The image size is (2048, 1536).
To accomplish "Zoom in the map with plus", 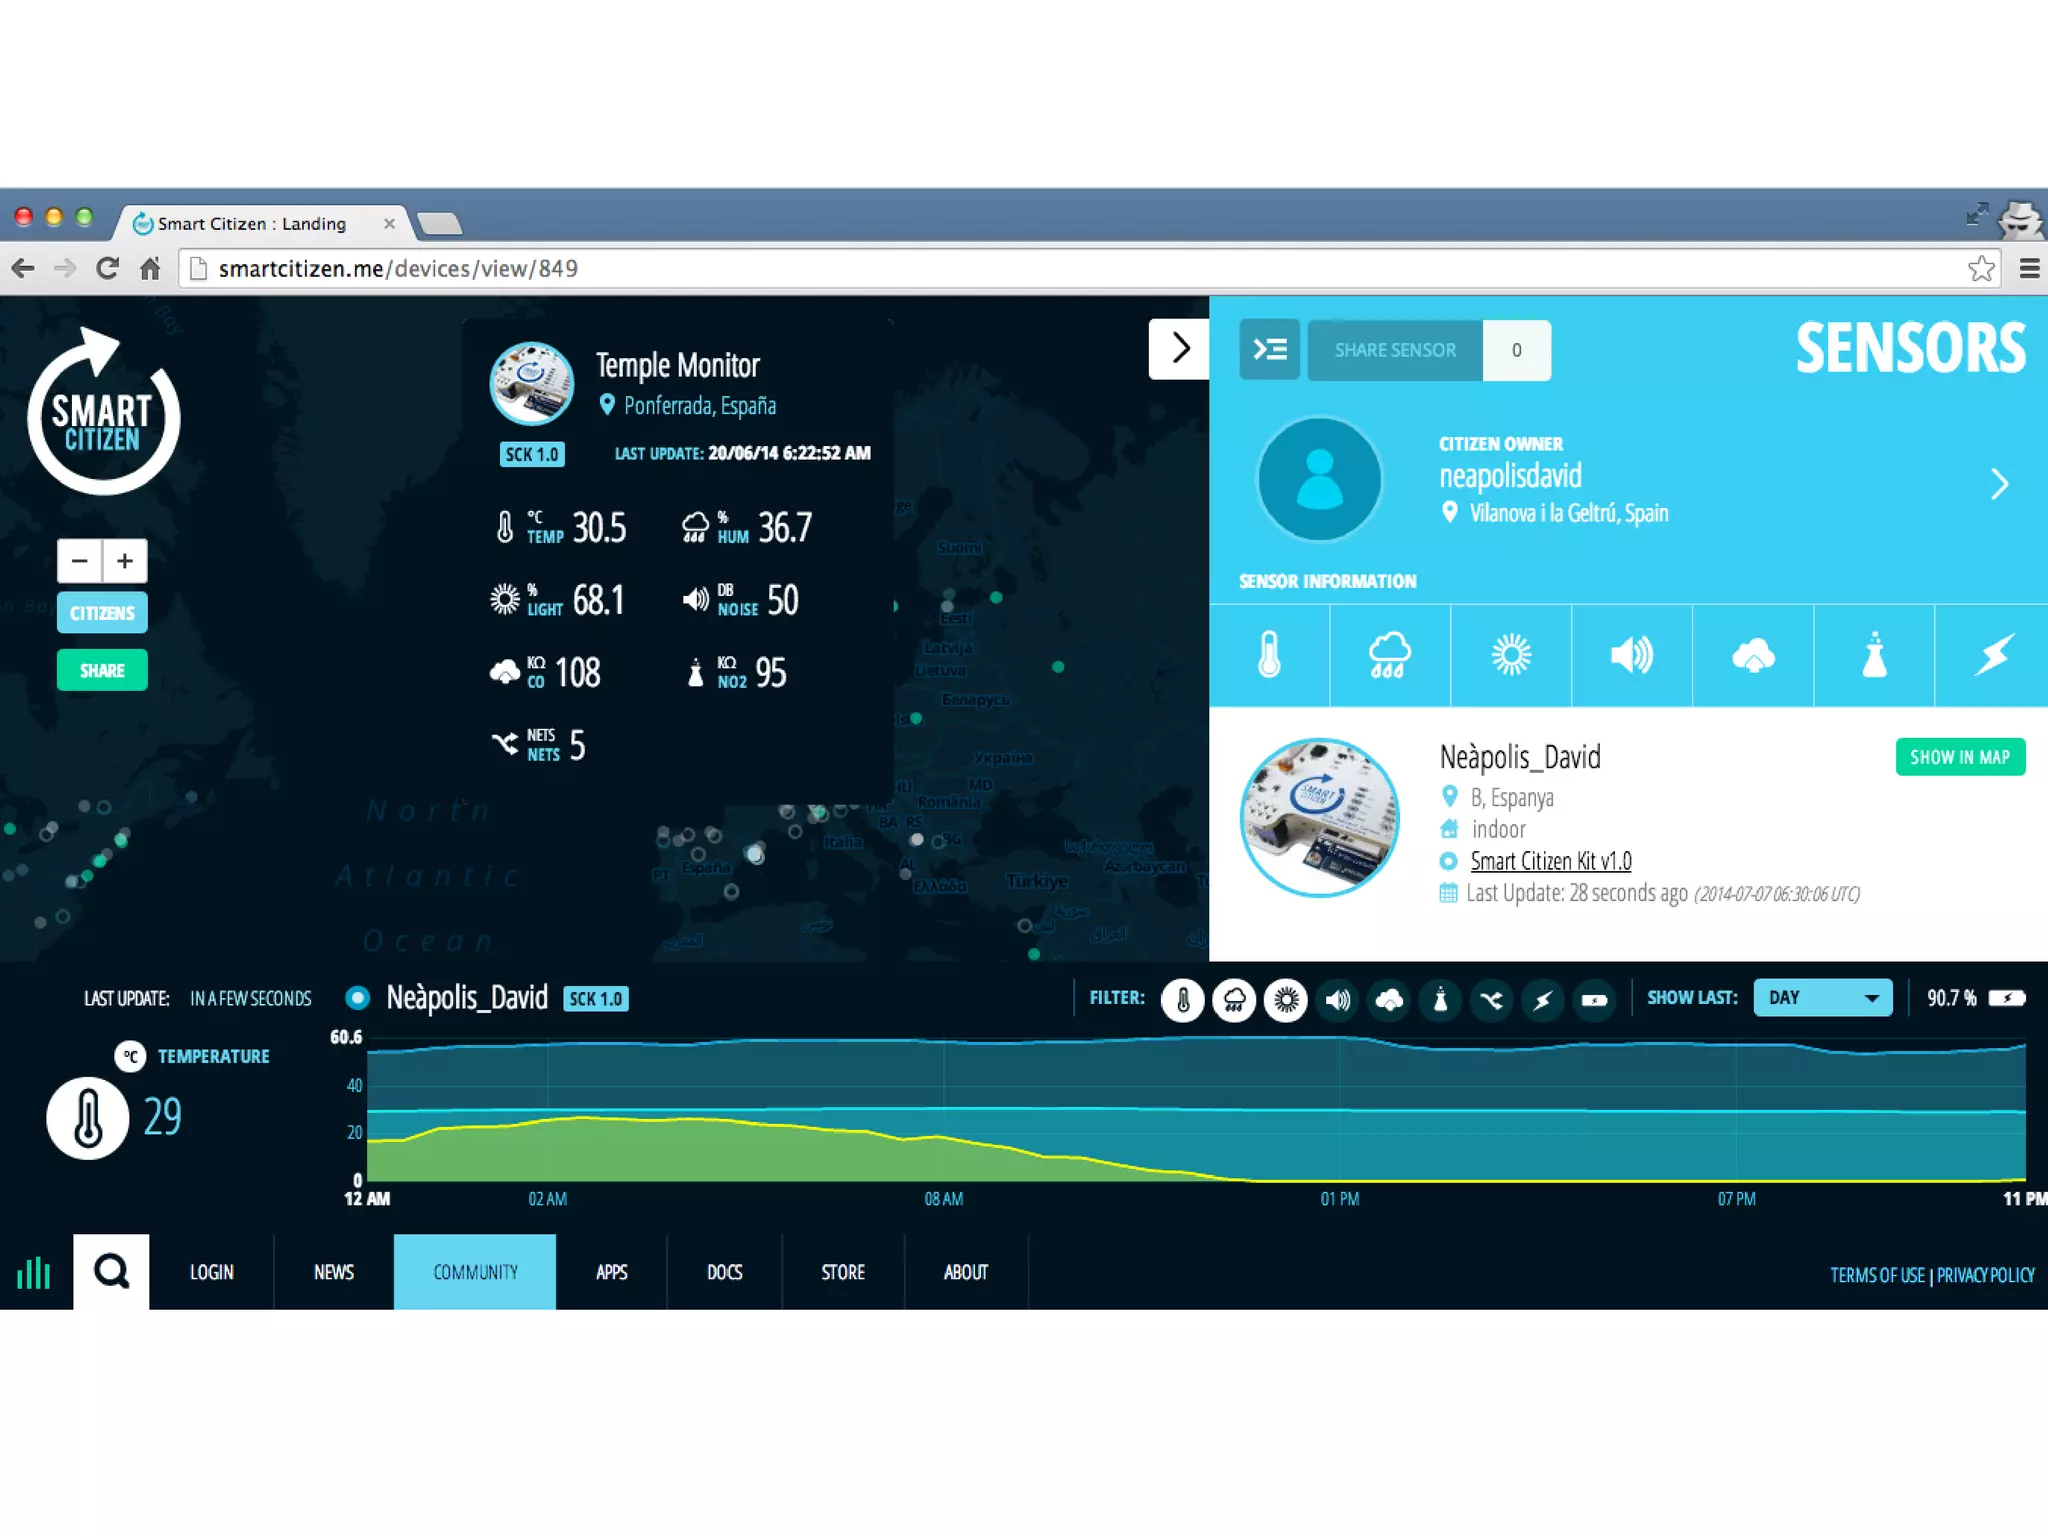I will point(125,561).
